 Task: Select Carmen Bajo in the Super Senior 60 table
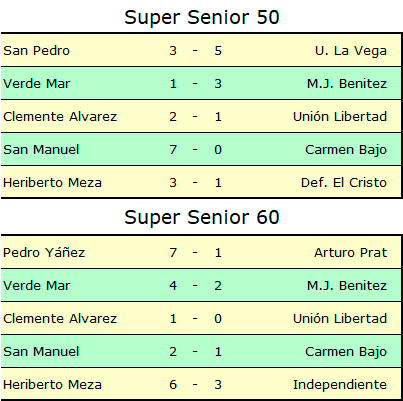346,352
